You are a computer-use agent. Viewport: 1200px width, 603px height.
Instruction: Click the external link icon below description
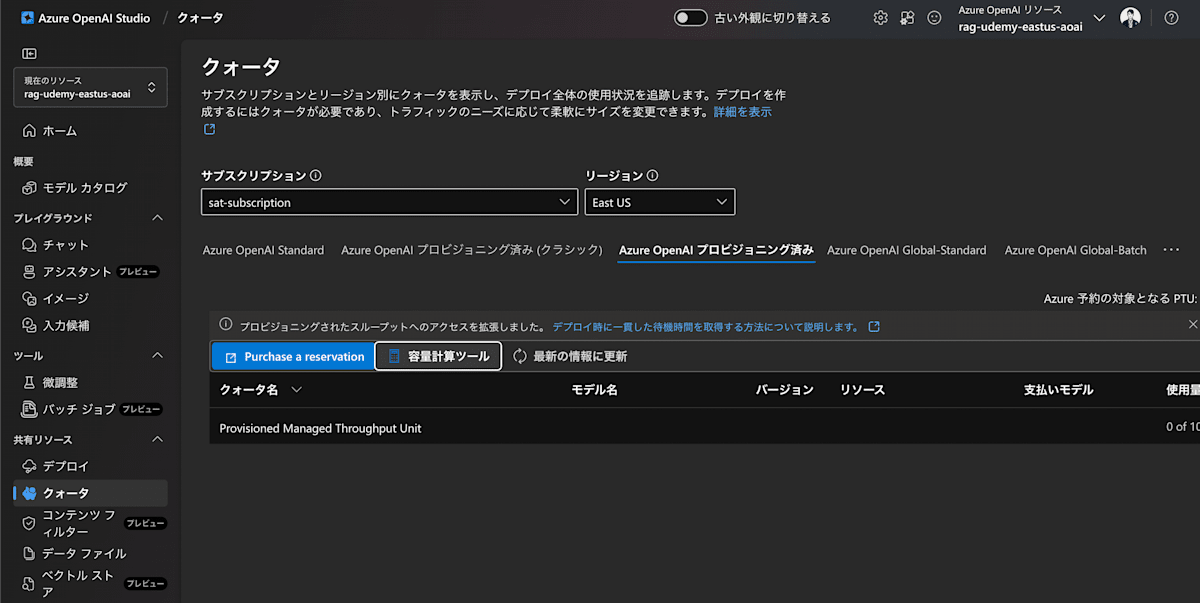209,129
